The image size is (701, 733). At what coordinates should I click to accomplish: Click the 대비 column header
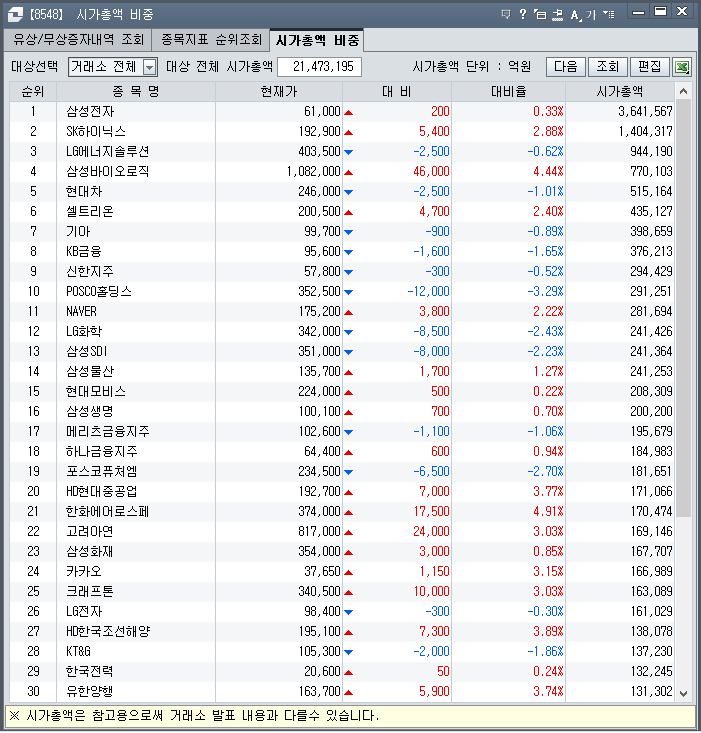396,91
